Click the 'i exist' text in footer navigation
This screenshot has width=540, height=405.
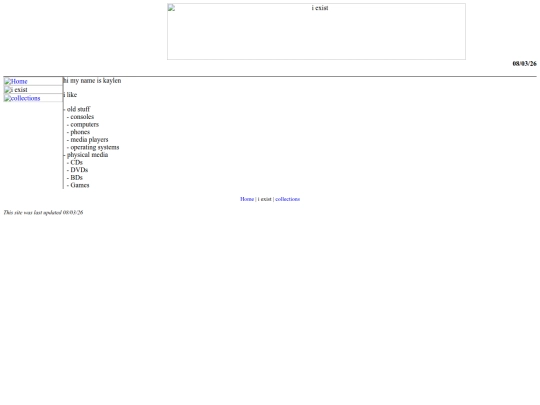pyautogui.click(x=264, y=199)
